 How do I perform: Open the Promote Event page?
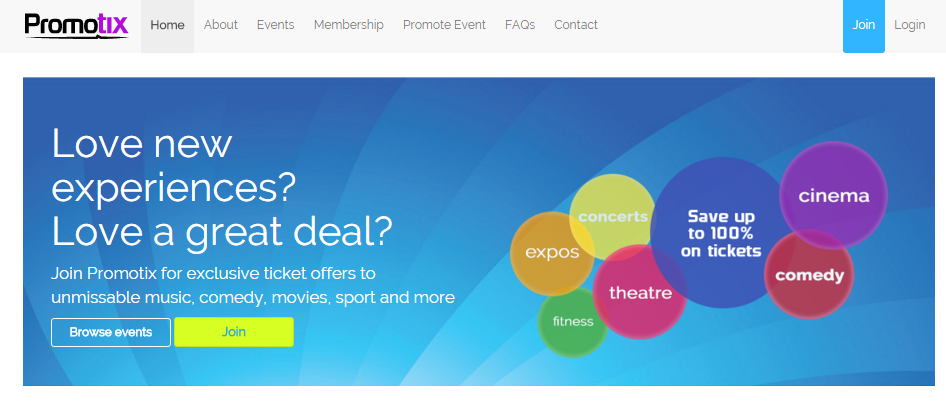445,25
